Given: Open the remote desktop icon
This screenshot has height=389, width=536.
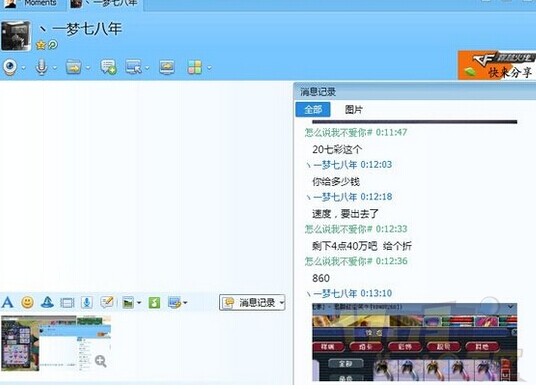Looking at the screenshot, I should [133, 67].
